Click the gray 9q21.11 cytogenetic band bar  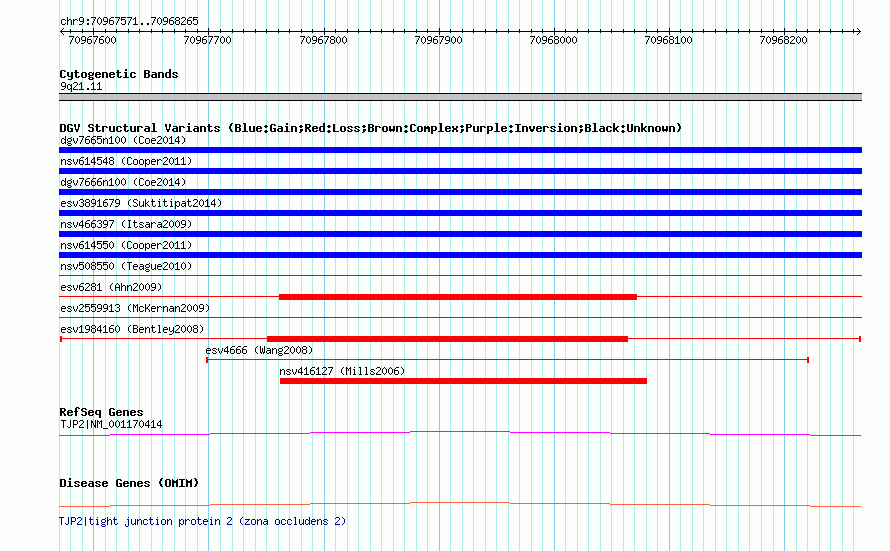[460, 97]
